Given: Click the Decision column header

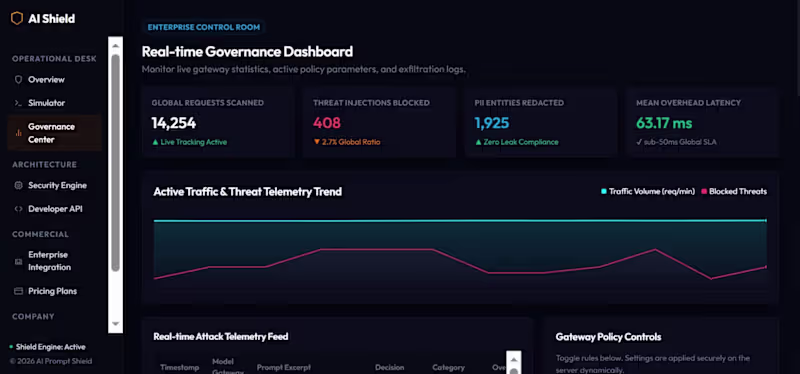Looking at the screenshot, I should [389, 367].
